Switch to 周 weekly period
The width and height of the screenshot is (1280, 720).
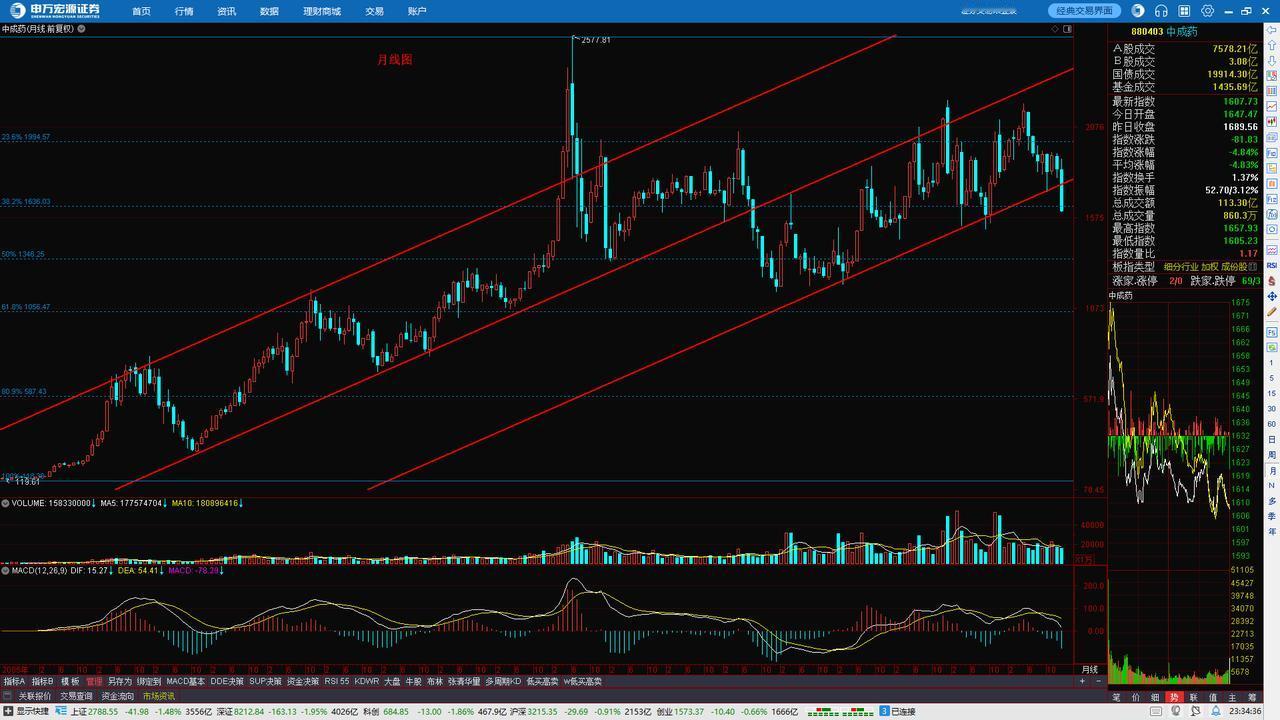point(1271,454)
